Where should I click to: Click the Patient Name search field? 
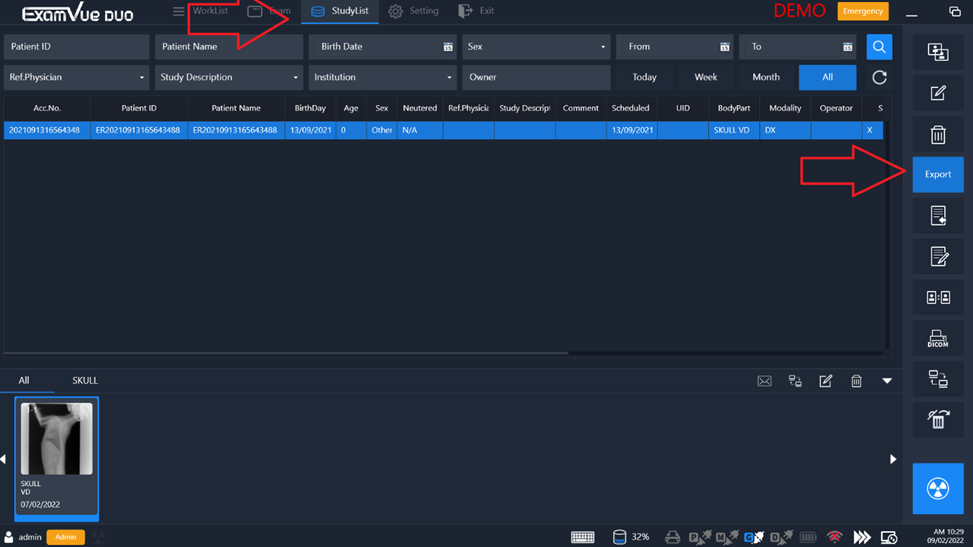pyautogui.click(x=228, y=47)
